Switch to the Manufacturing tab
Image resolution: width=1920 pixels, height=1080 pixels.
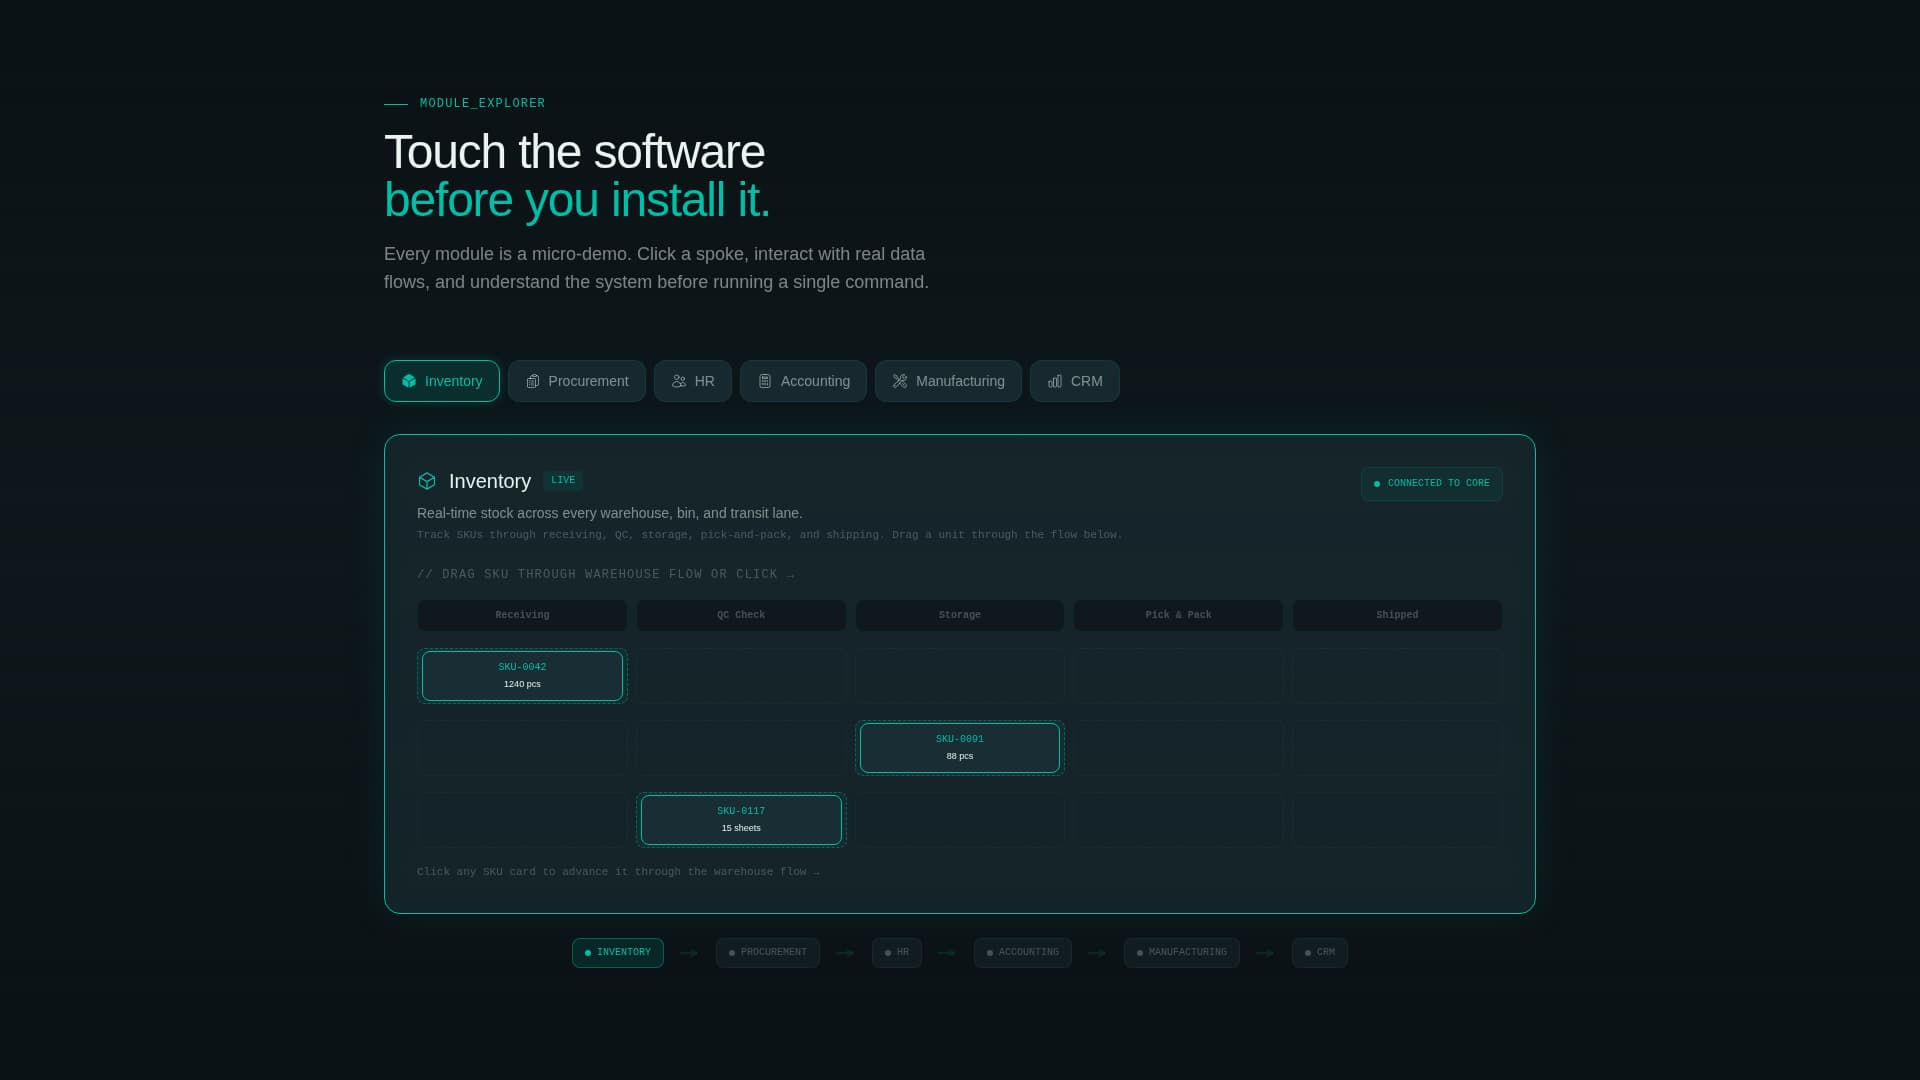(948, 381)
